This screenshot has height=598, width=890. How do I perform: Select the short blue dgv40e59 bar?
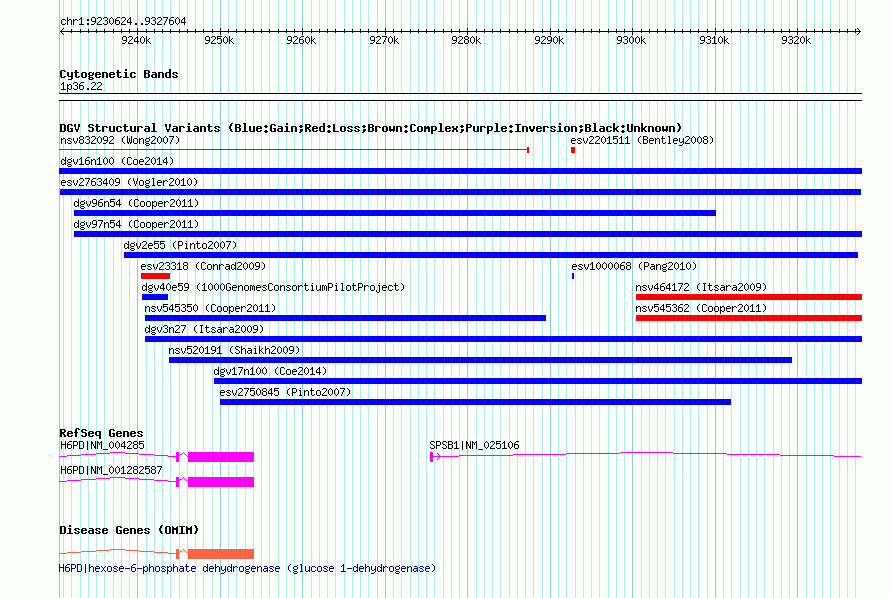point(155,297)
